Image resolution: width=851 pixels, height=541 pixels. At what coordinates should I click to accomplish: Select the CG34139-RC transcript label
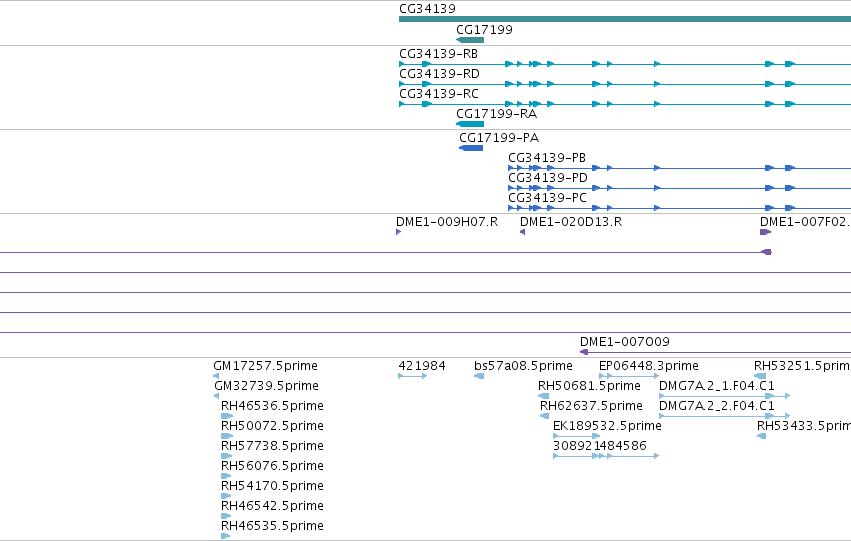pyautogui.click(x=439, y=94)
